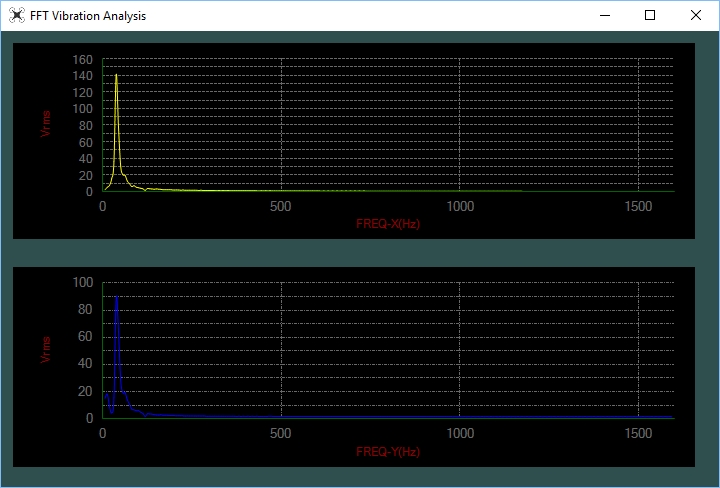Click the 1500 tick label under FREQ-X chart
Image resolution: width=720 pixels, height=488 pixels.
[638, 207]
